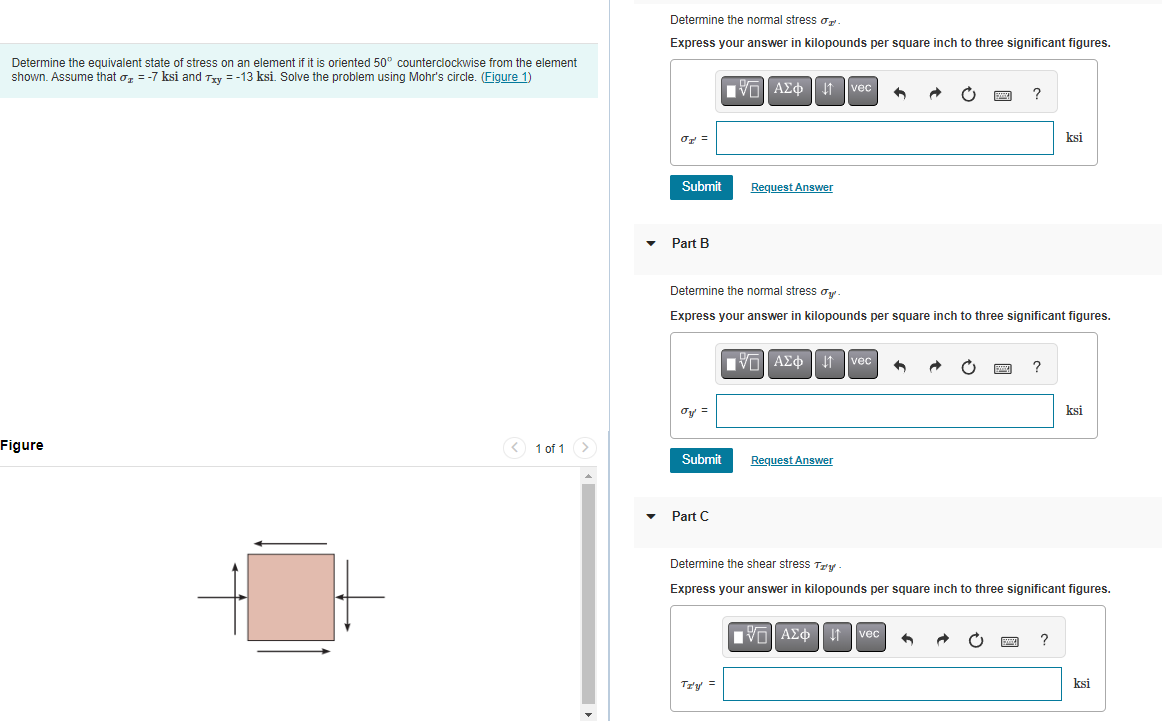Undo in Part C toolbar
The height and width of the screenshot is (721, 1162).
coord(907,639)
